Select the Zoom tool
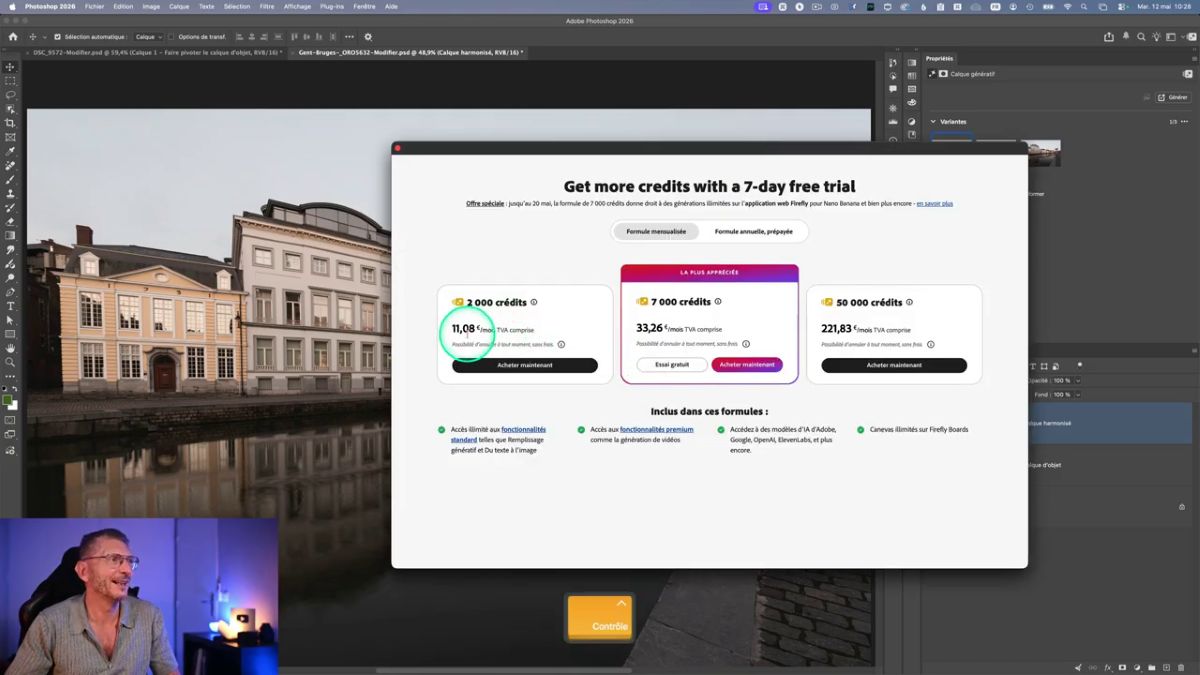Viewport: 1200px width, 675px height. 10,362
